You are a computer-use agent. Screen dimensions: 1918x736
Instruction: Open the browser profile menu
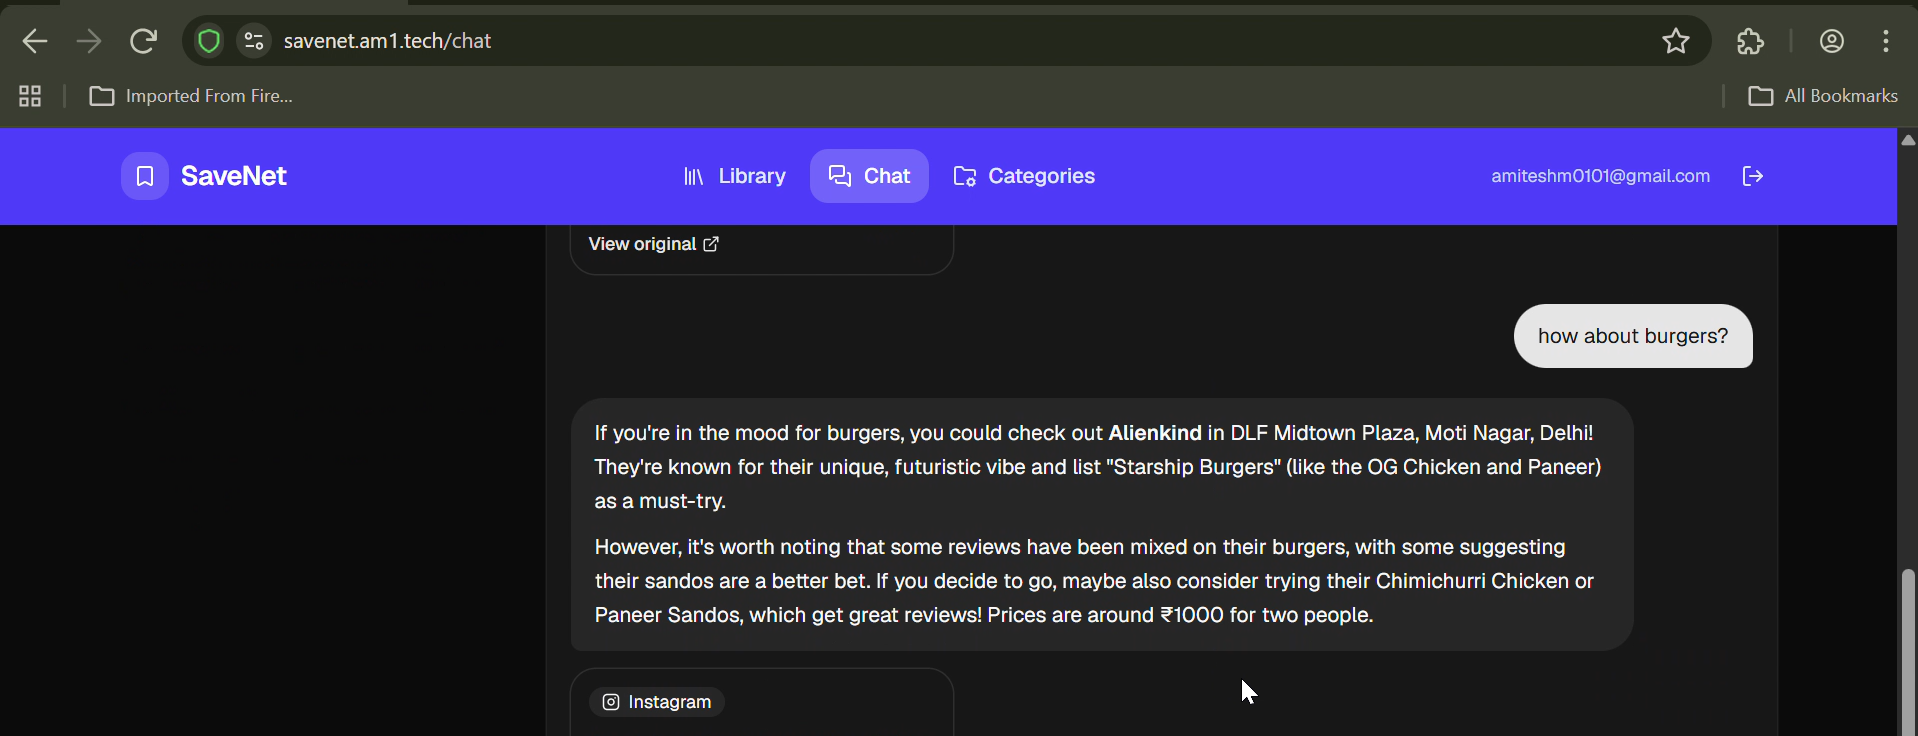coord(1832,41)
